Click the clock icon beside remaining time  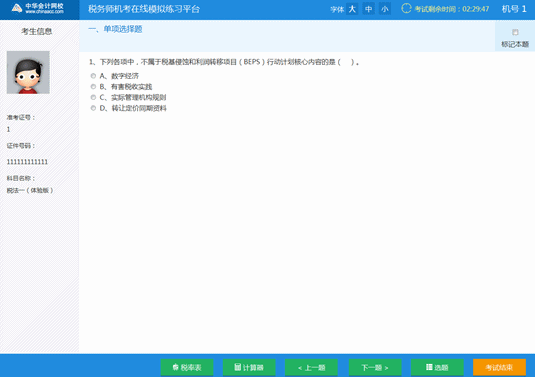click(x=406, y=9)
